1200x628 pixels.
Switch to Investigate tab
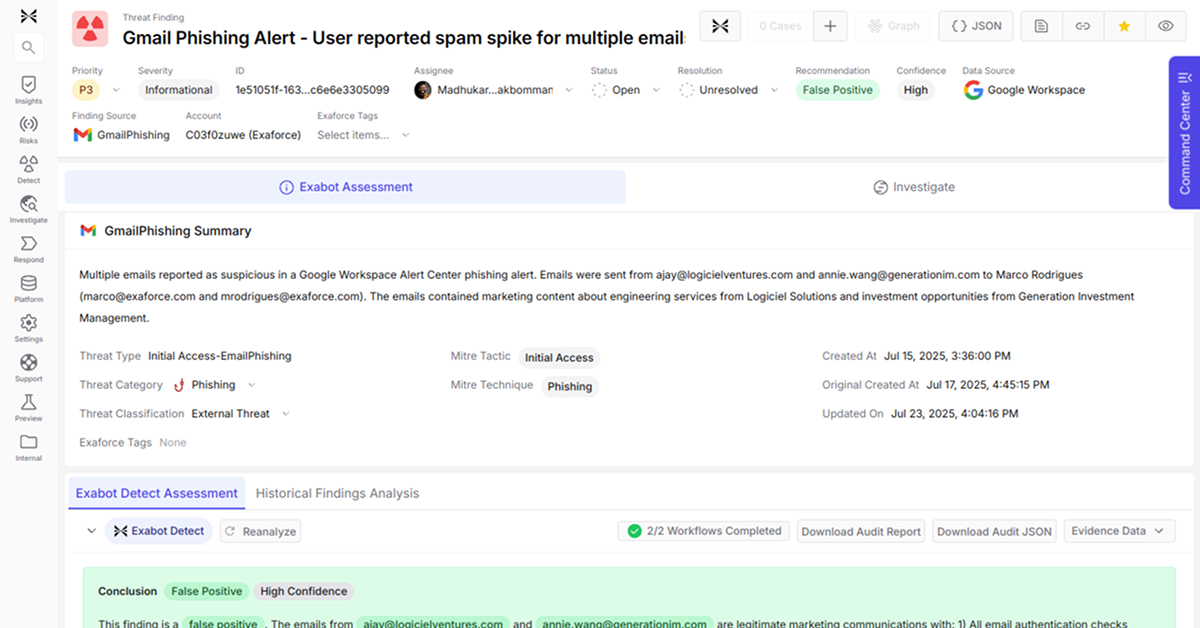(x=913, y=187)
